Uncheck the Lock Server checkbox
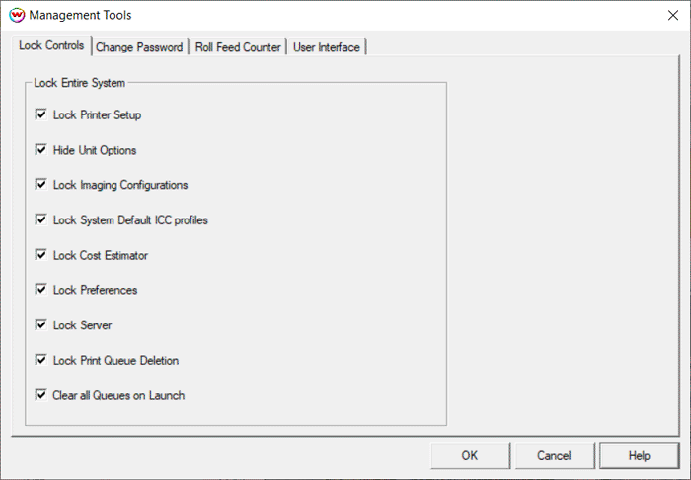 (x=41, y=325)
